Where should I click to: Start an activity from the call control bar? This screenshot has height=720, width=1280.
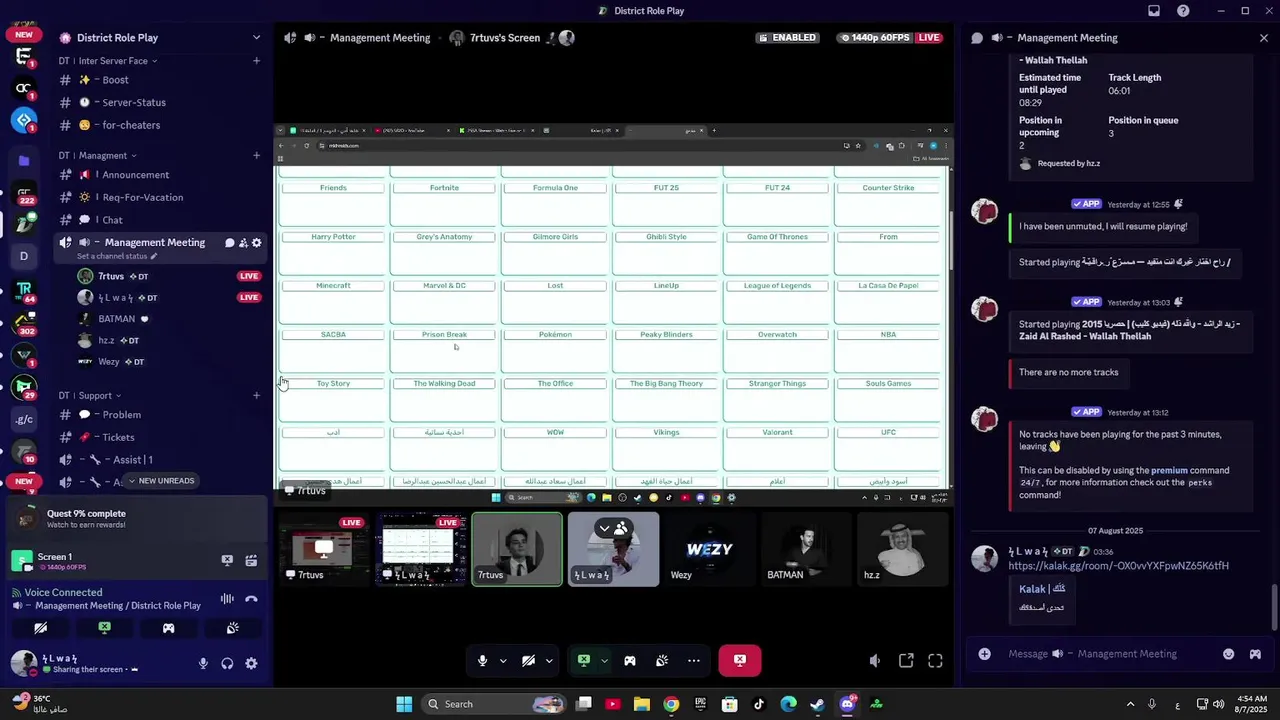[x=630, y=660]
